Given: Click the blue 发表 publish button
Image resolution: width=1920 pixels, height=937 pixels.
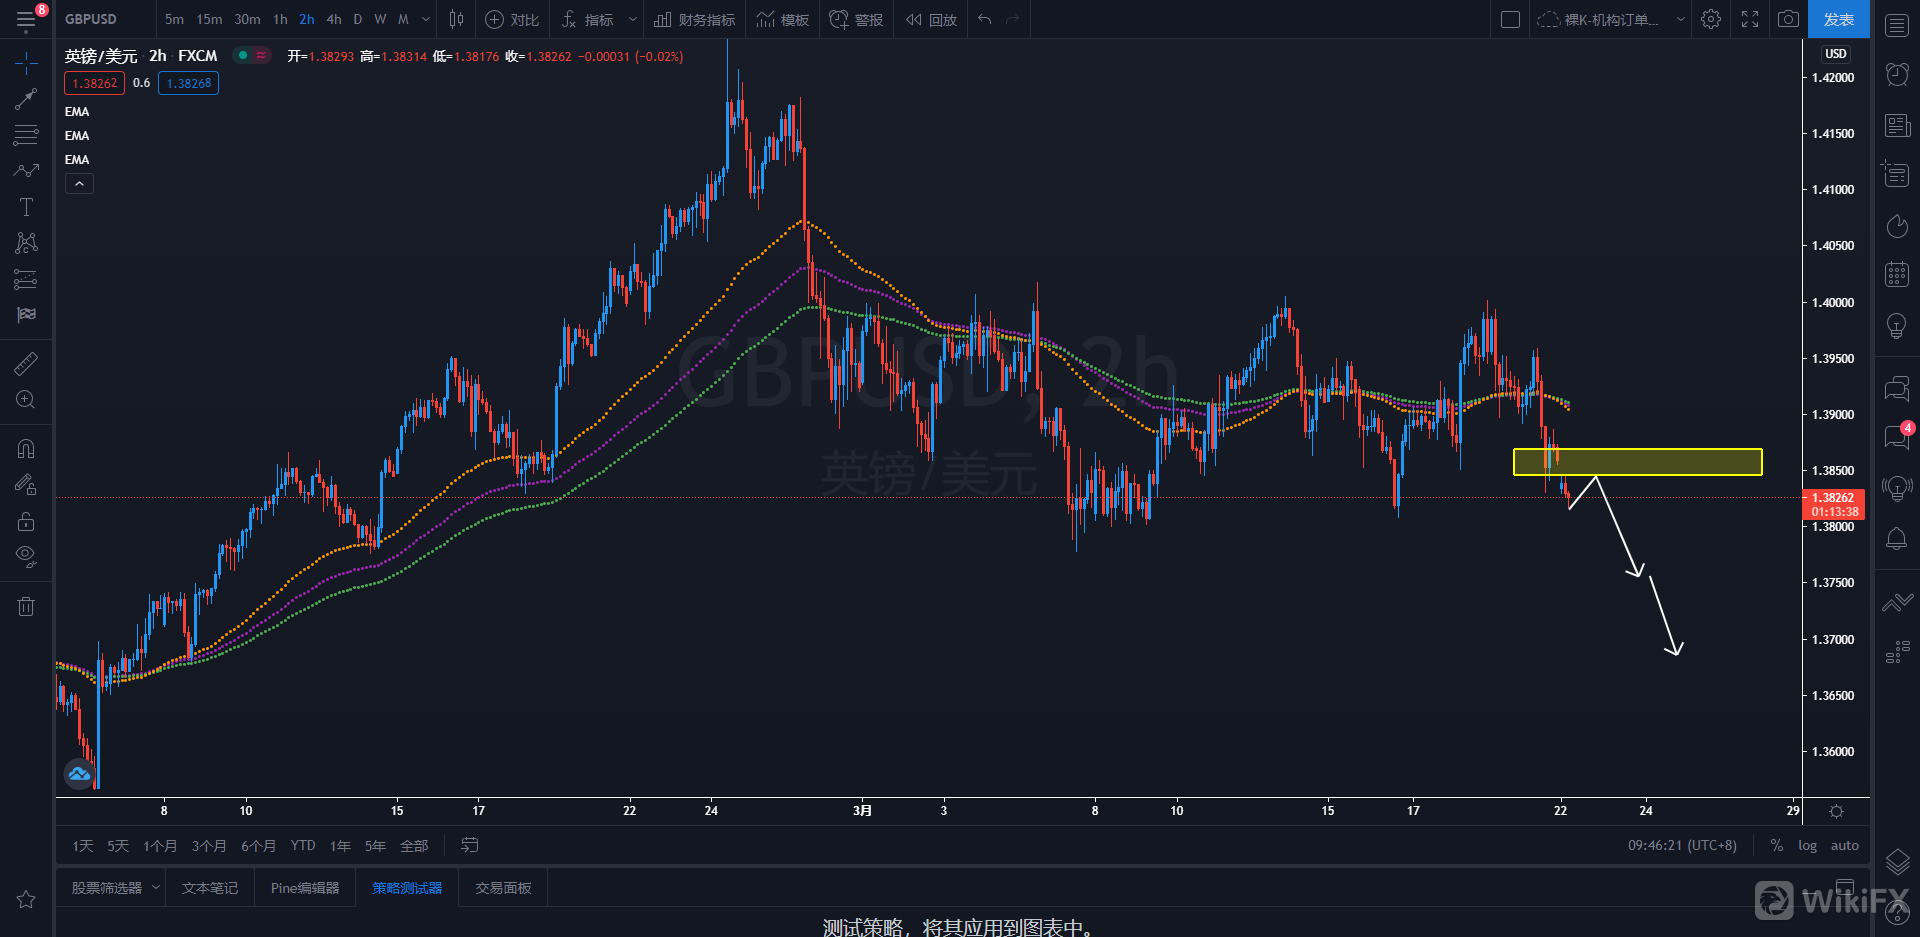Looking at the screenshot, I should point(1838,19).
